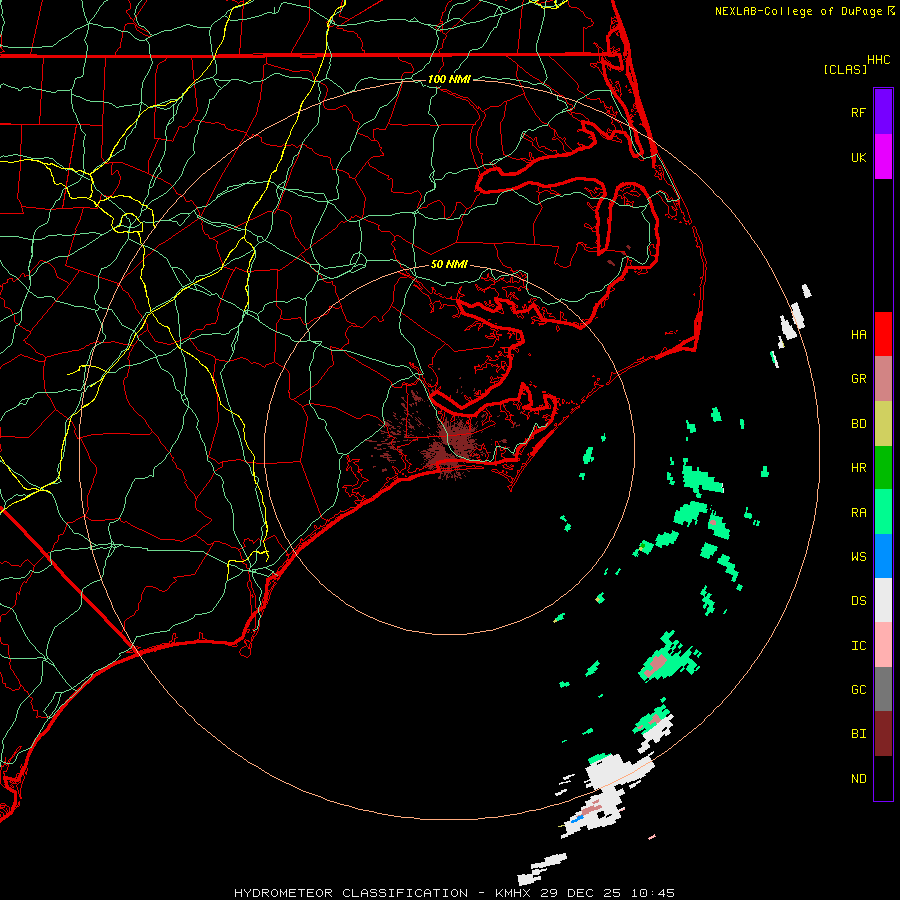Click the RA legend label
900x900 pixels.
pos(858,513)
